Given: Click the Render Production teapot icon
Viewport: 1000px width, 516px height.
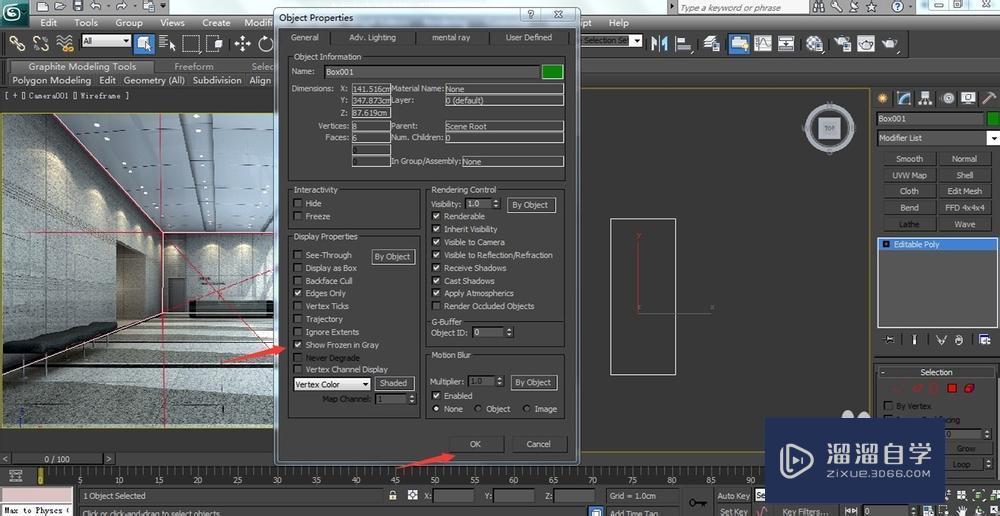Looking at the screenshot, I should [890, 43].
